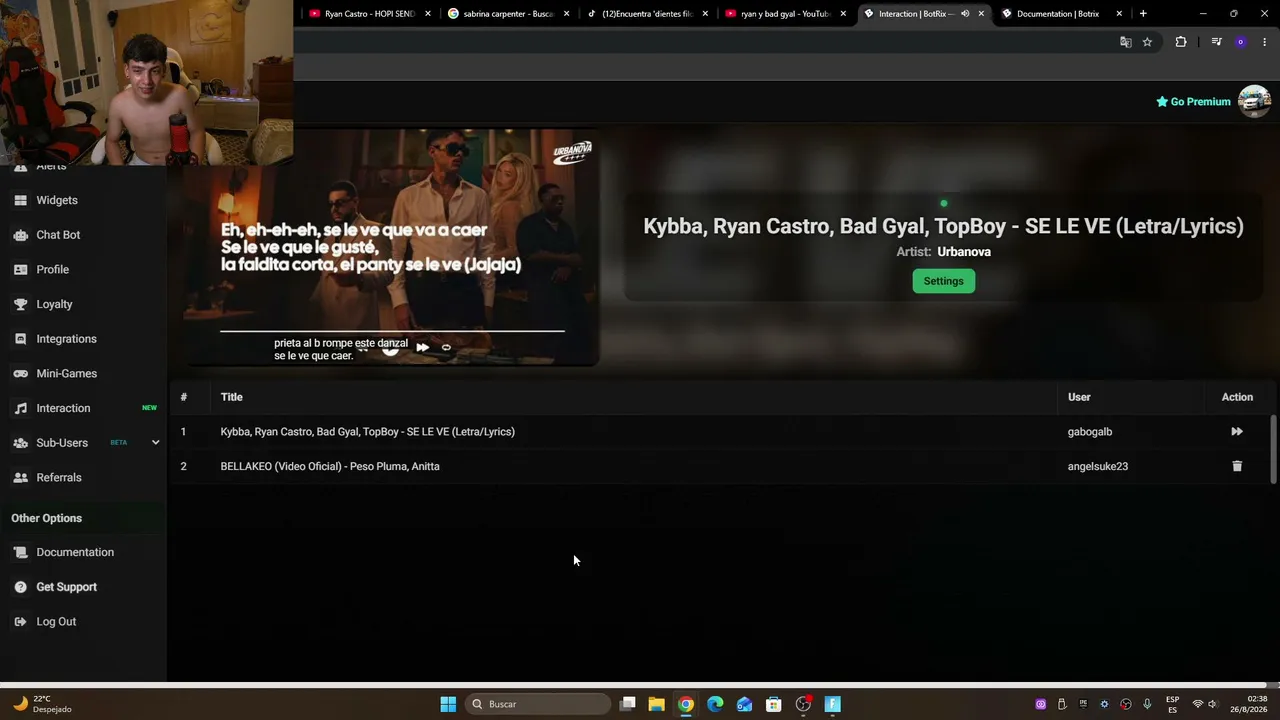The width and height of the screenshot is (1280, 720).
Task: Click the Get Support question icon
Action: pos(20,587)
